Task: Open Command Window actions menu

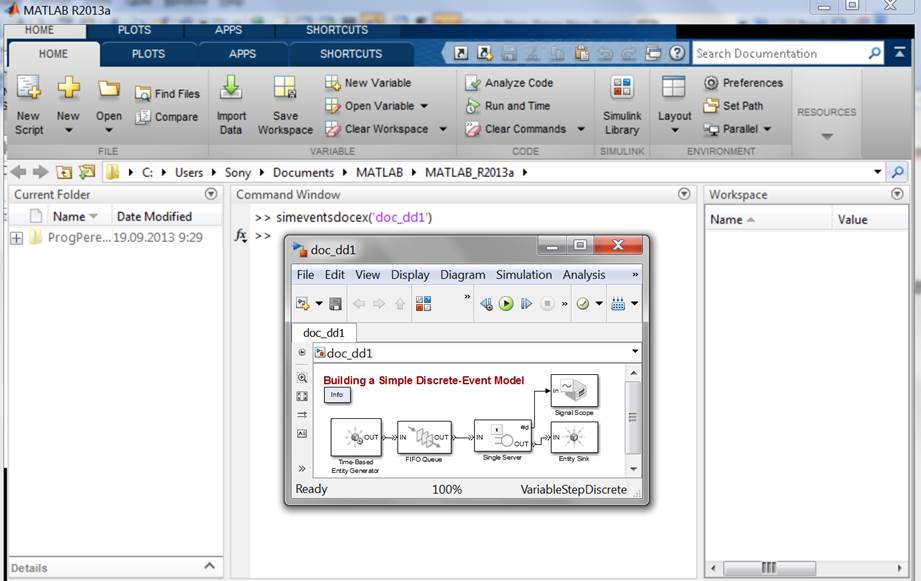Action: [684, 194]
